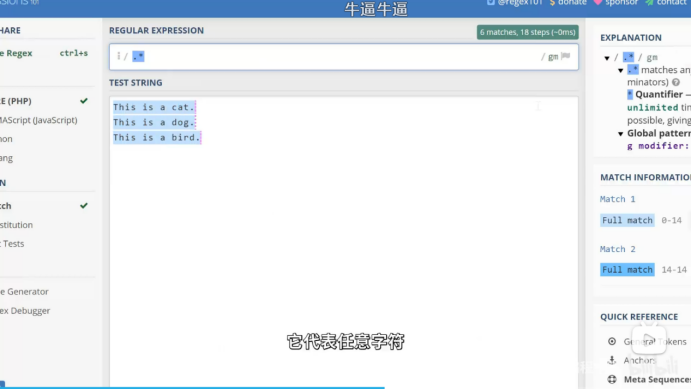
Task: Click the Match 1 heading
Action: 617,199
